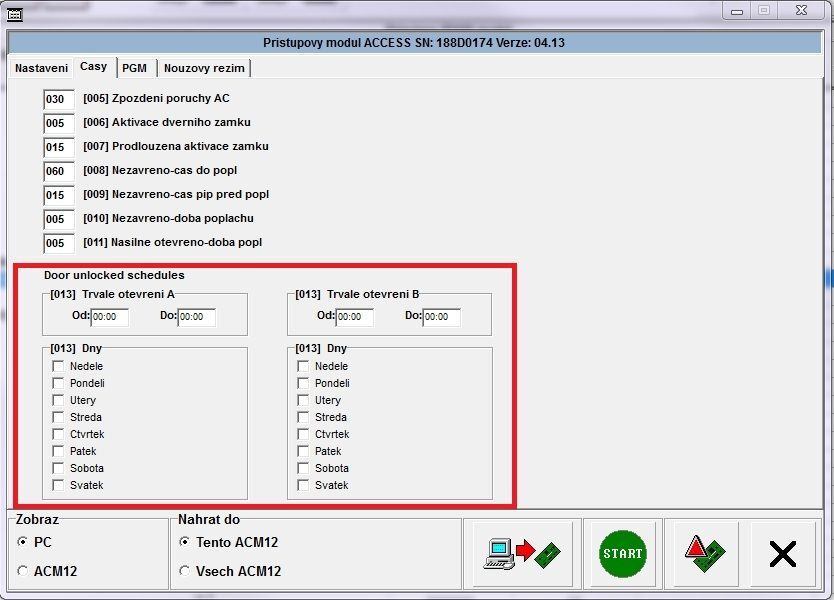Click the red triangle module icon button
The height and width of the screenshot is (600, 834).
click(x=703, y=554)
